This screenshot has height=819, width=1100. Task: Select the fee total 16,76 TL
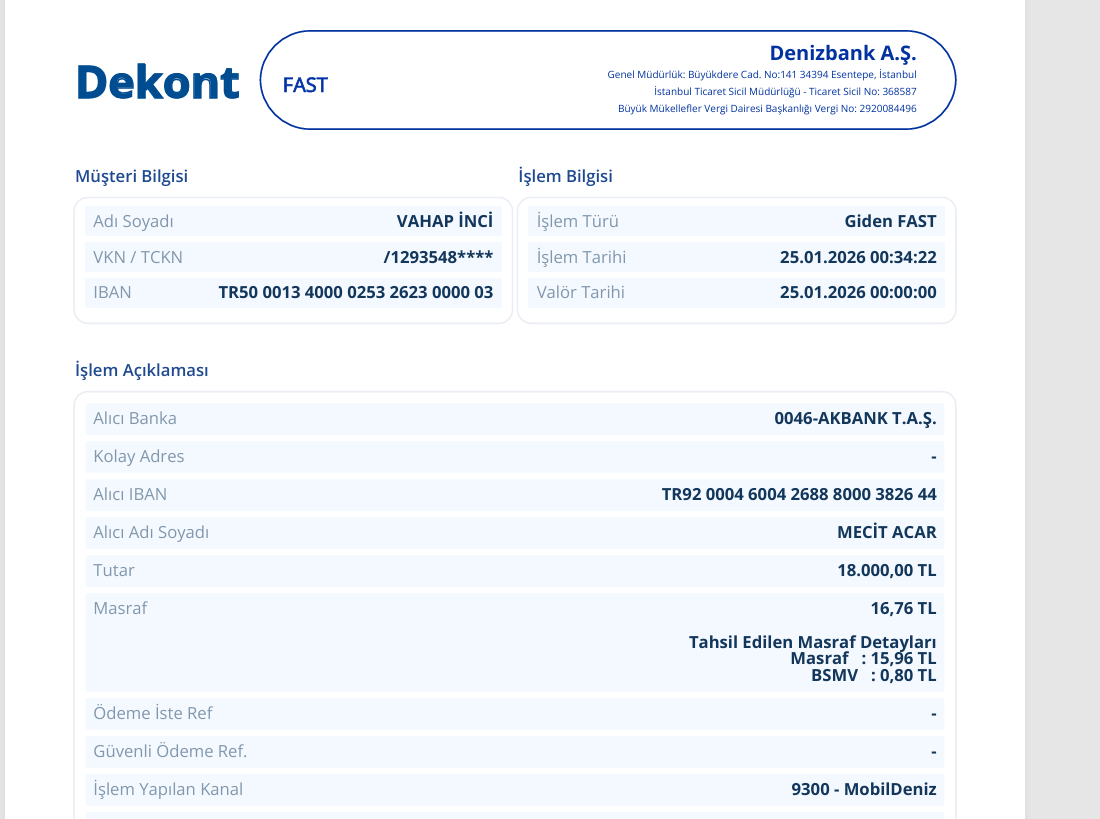(x=904, y=608)
